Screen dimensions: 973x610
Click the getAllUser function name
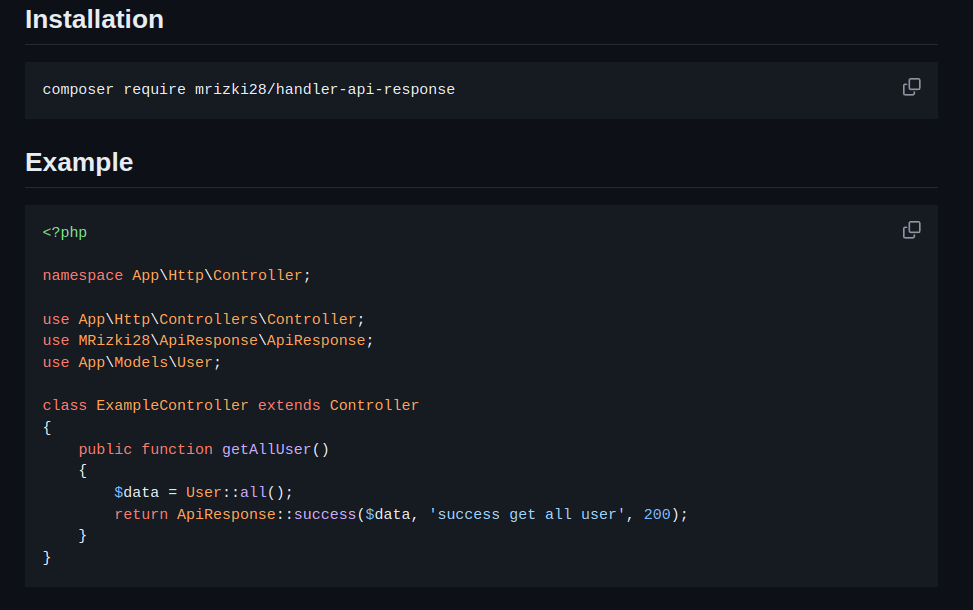click(x=266, y=448)
